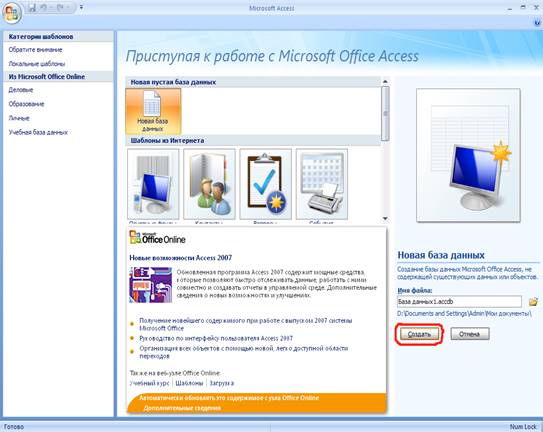Choose the Contacts template with two people
The image size is (543, 432).
click(209, 184)
